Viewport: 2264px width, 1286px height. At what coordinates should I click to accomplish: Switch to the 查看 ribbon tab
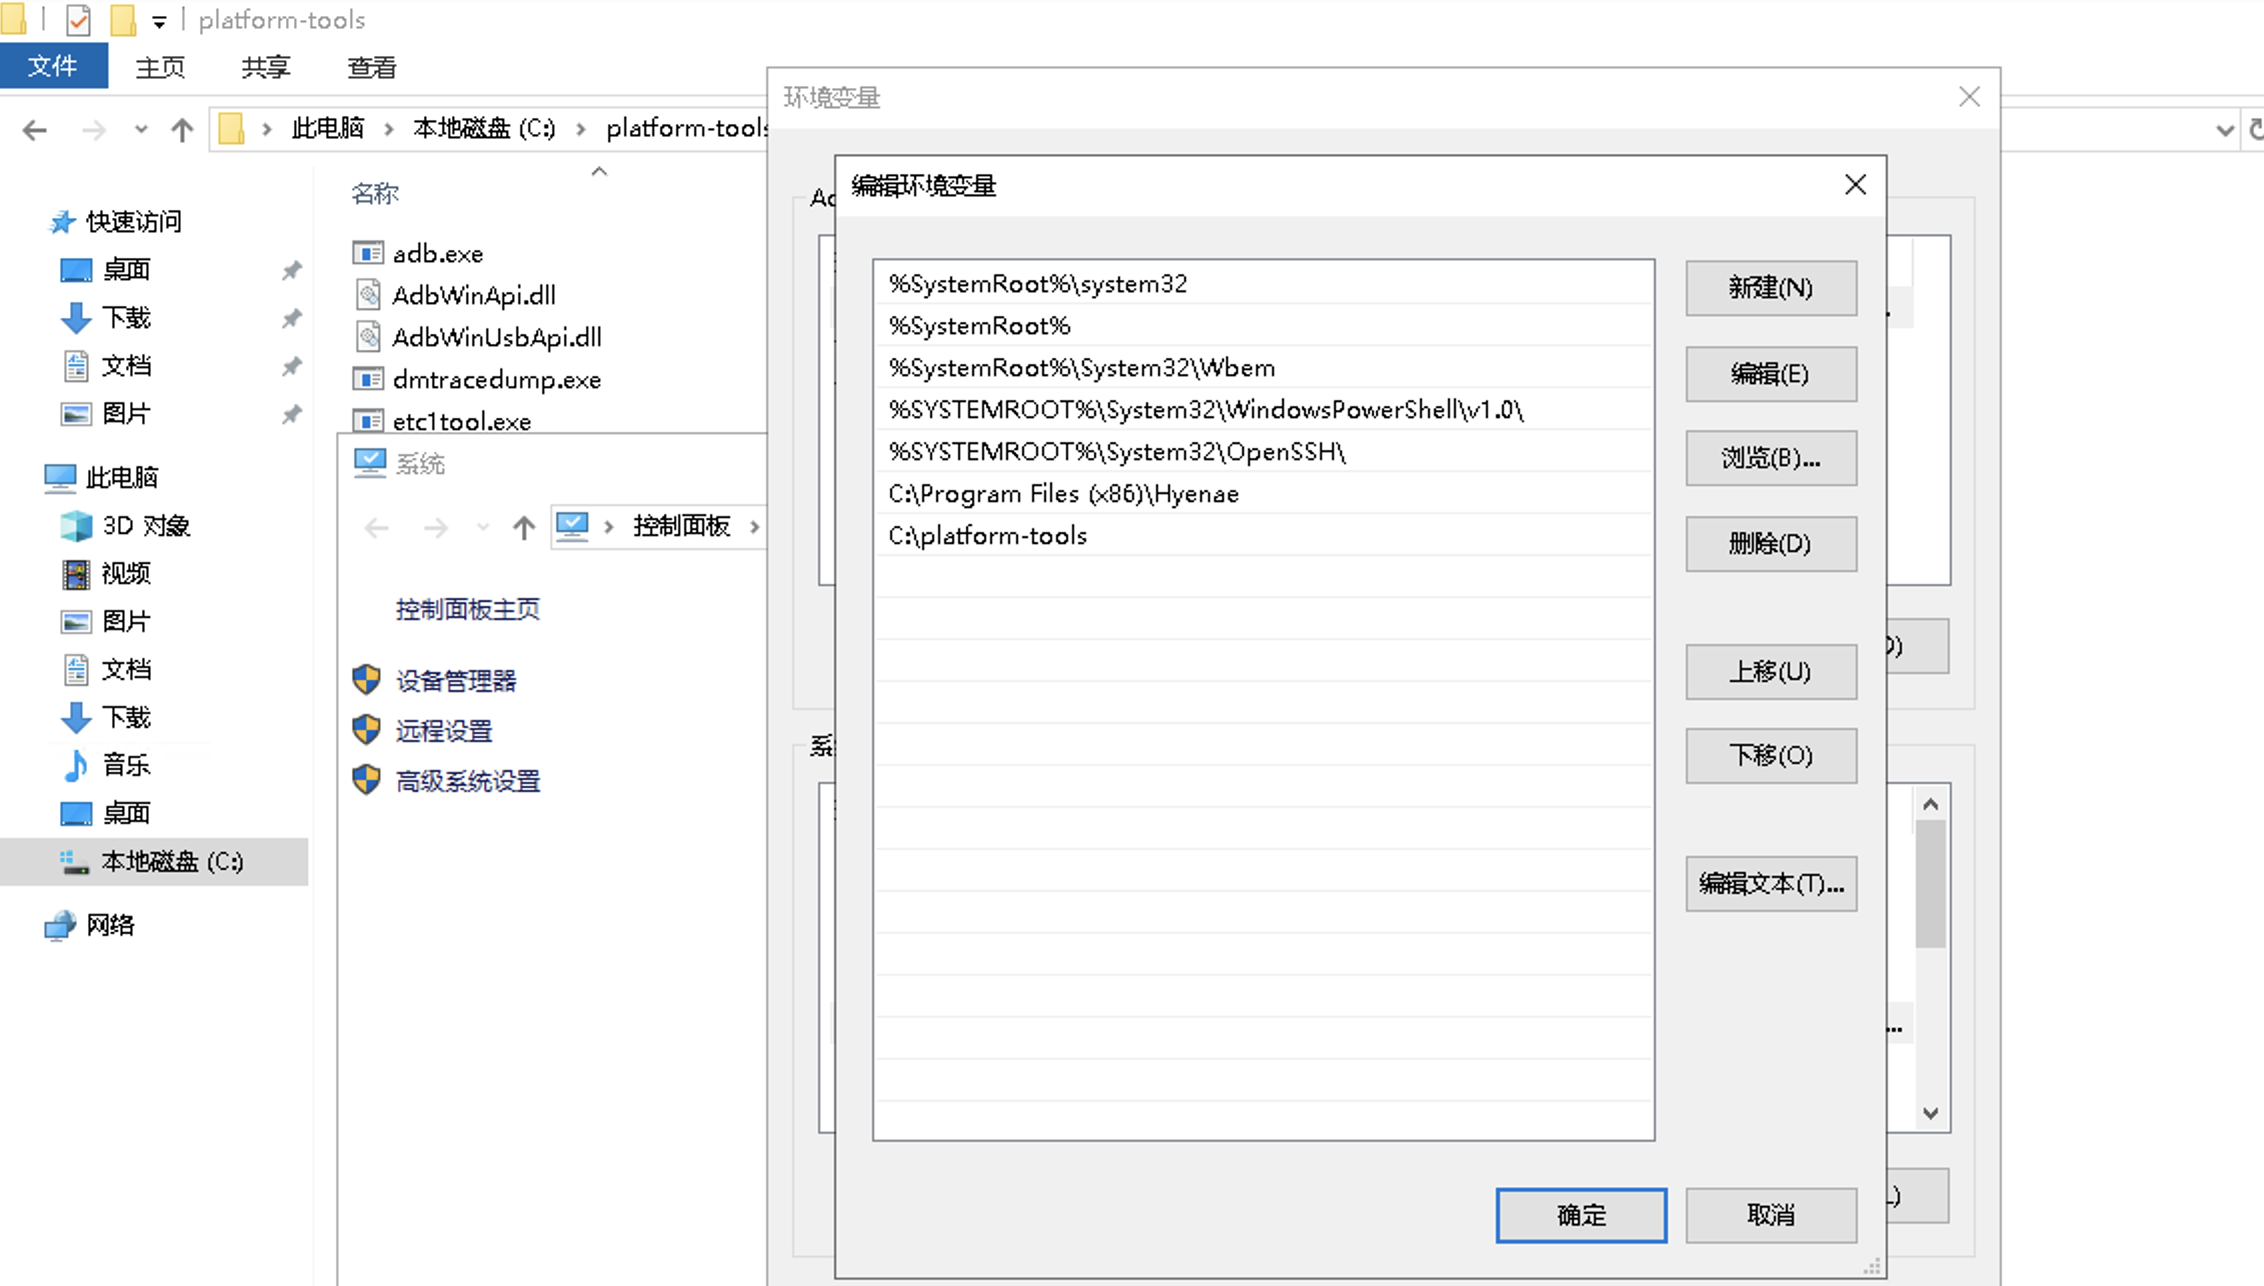coord(372,67)
